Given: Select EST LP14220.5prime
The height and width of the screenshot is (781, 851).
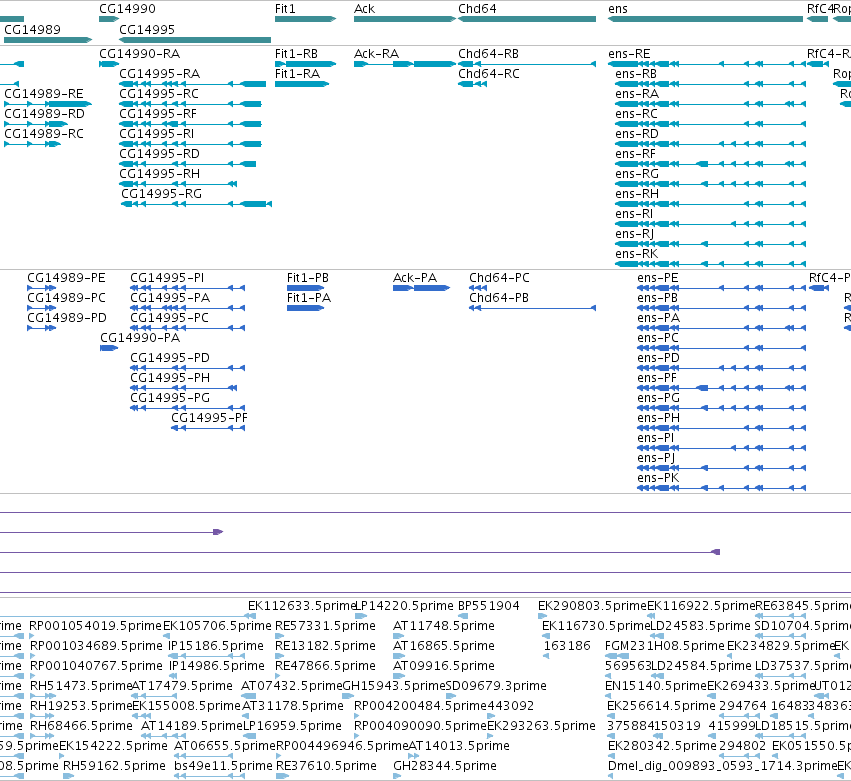Looking at the screenshot, I should [404, 606].
